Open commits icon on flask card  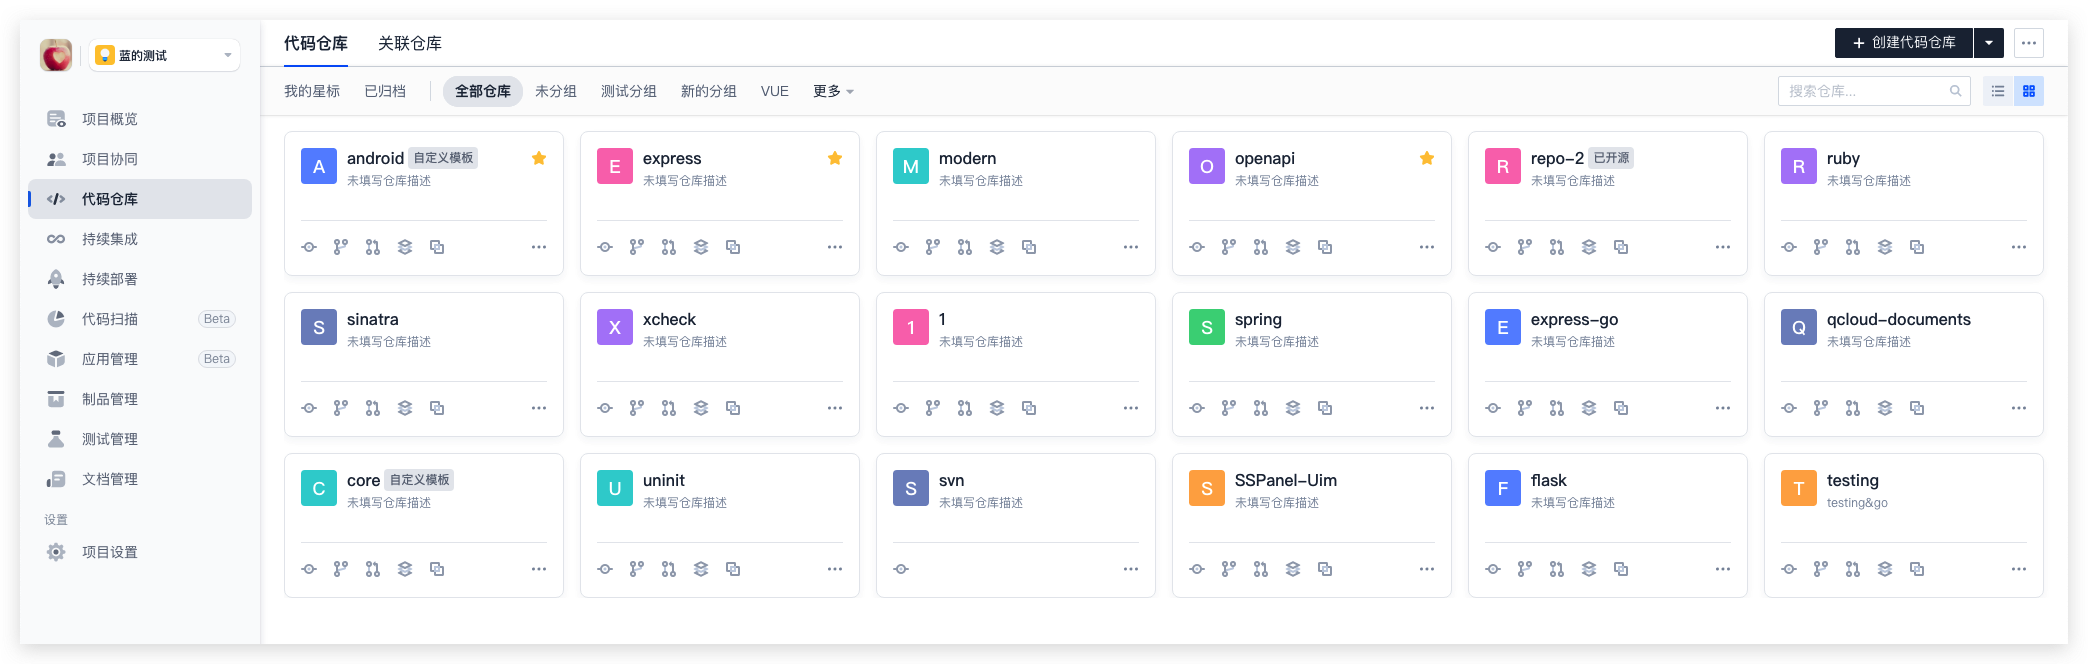[1493, 569]
